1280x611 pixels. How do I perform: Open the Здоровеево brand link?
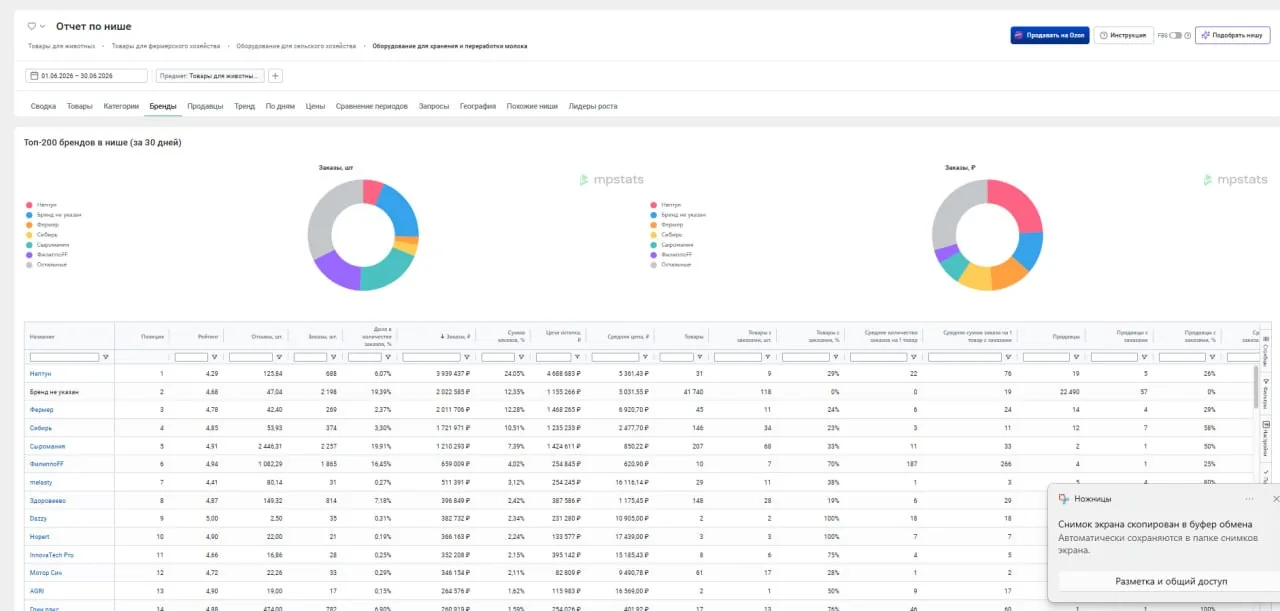pos(47,500)
